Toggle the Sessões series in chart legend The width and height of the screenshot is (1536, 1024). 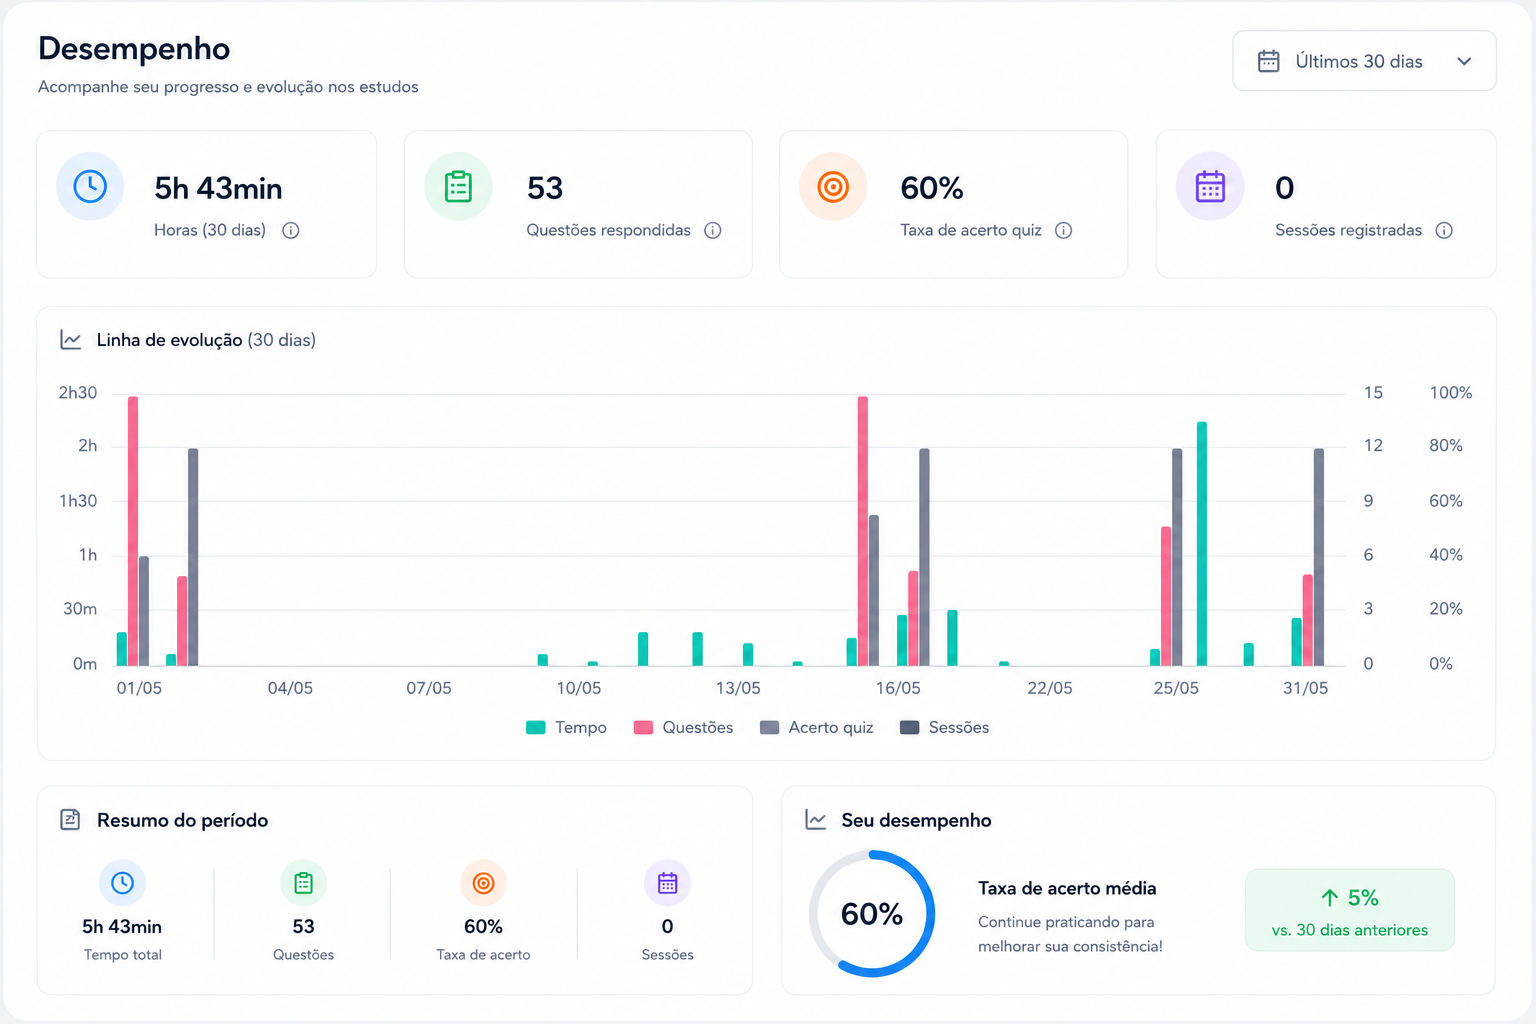[944, 727]
